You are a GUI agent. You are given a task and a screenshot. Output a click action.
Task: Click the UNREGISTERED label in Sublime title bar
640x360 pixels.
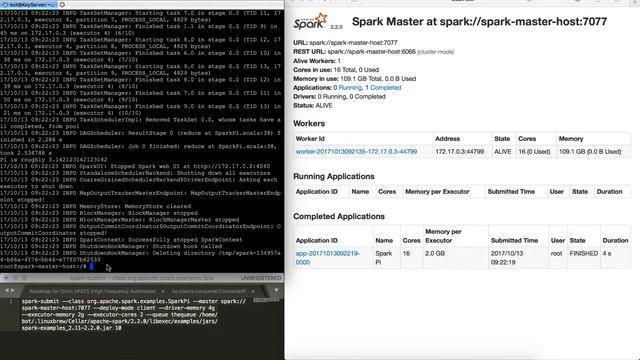pyautogui.click(x=261, y=278)
